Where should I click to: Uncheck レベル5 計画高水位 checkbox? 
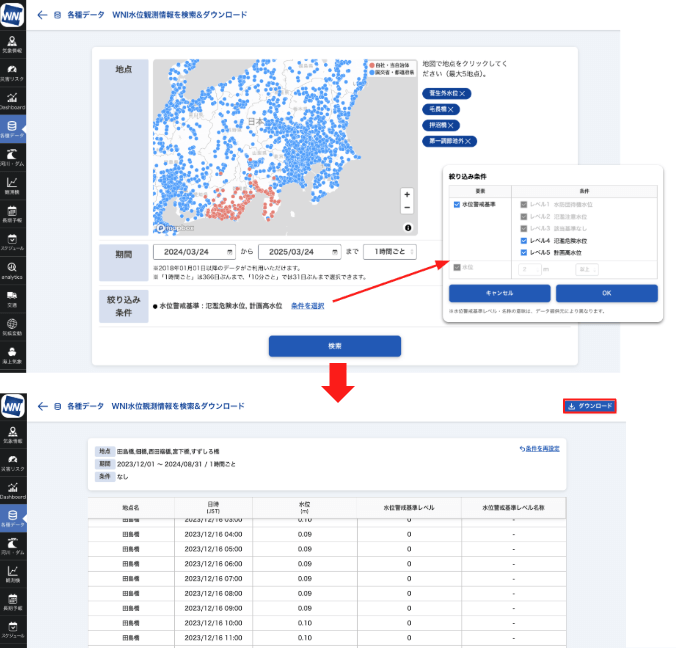click(524, 252)
